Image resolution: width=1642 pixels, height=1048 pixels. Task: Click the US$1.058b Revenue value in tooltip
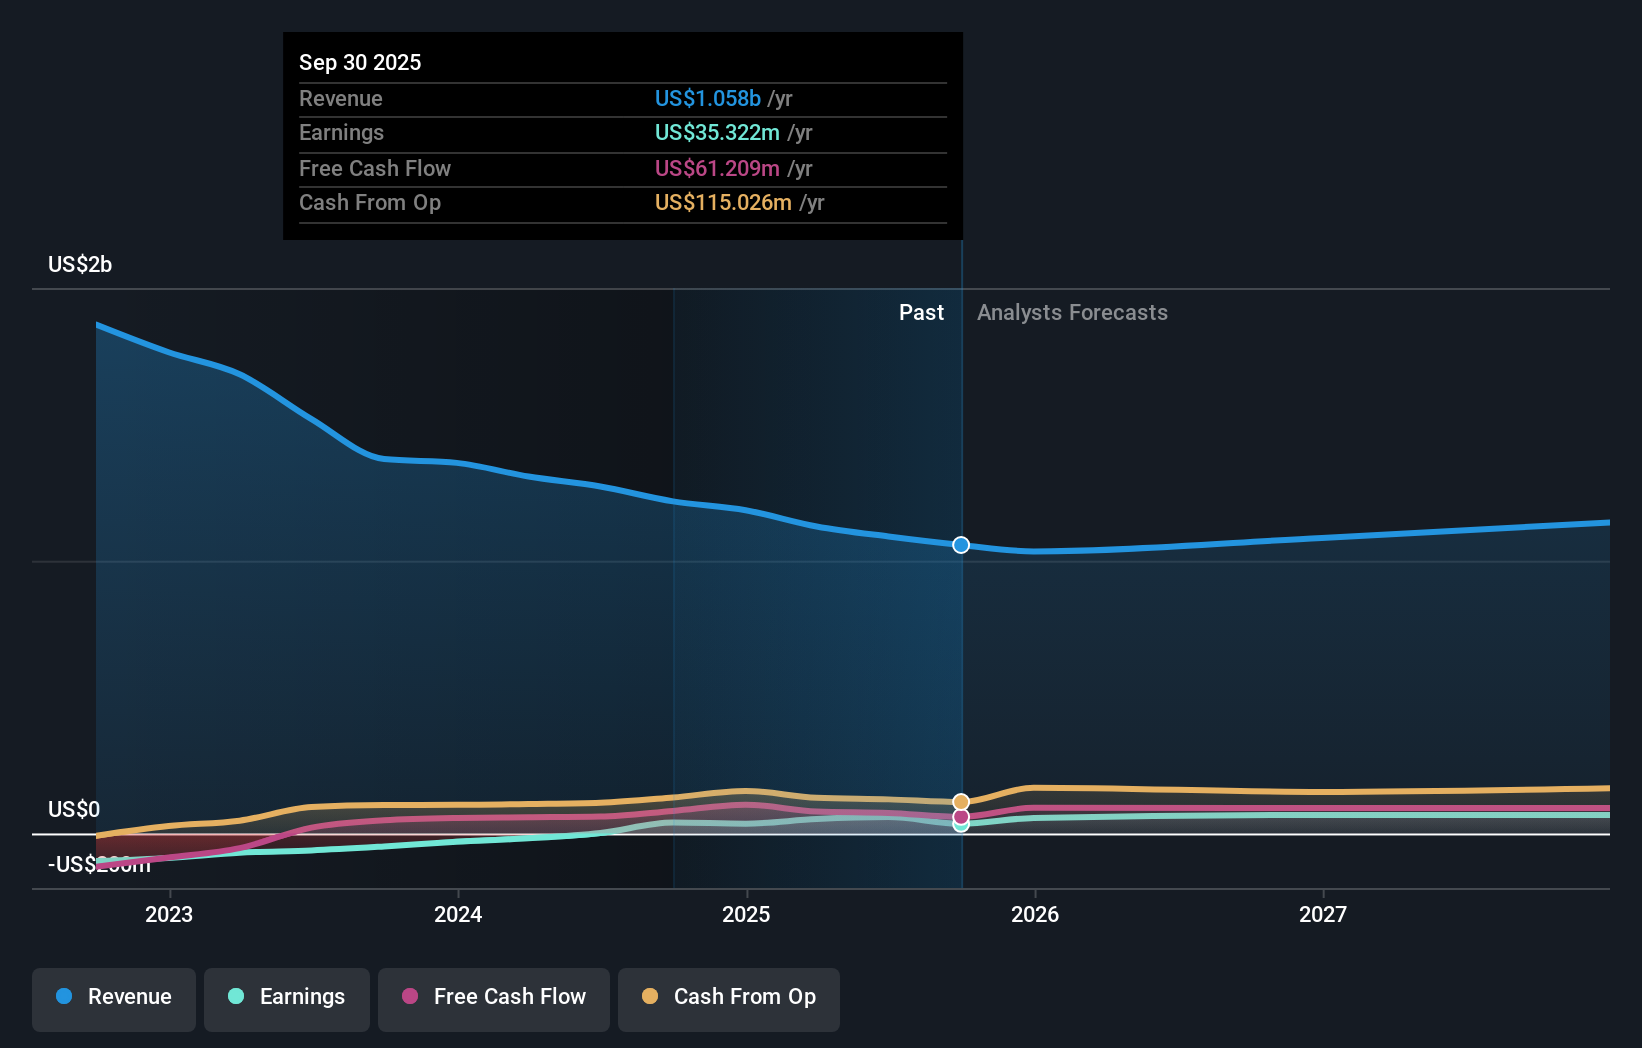pos(710,98)
